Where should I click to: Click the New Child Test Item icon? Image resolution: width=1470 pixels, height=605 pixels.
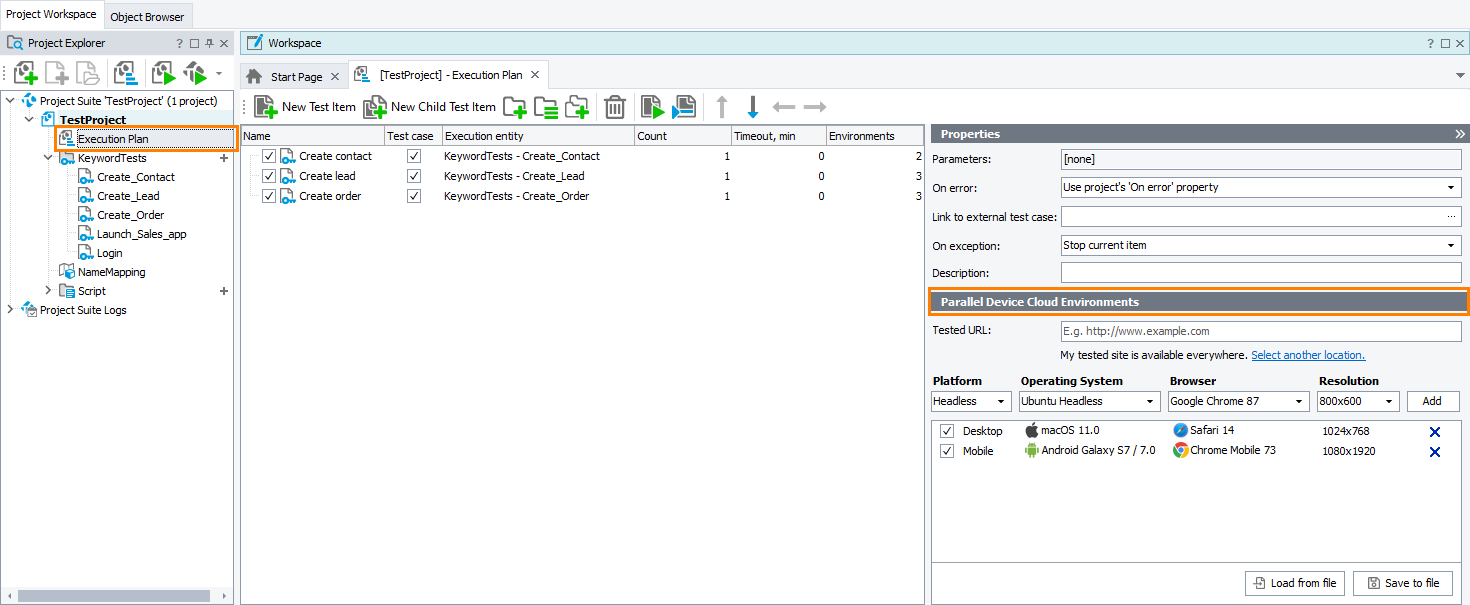(x=375, y=107)
